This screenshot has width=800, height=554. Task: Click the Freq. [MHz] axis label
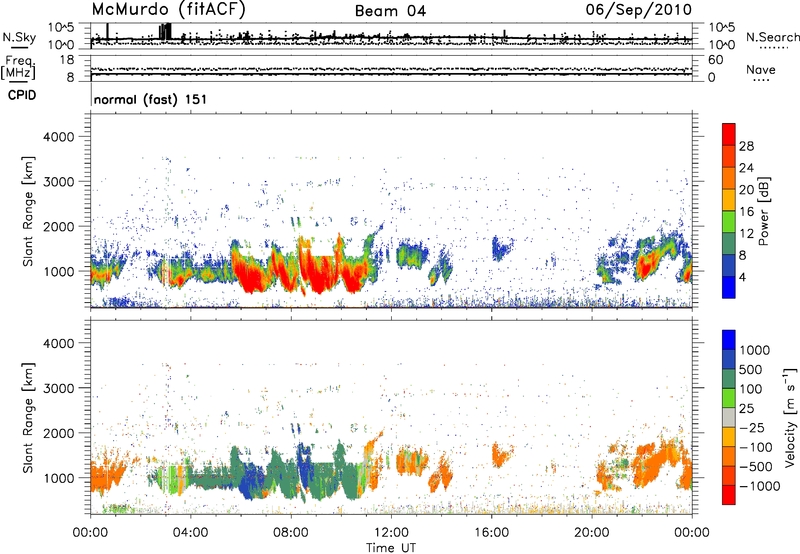tap(18, 68)
